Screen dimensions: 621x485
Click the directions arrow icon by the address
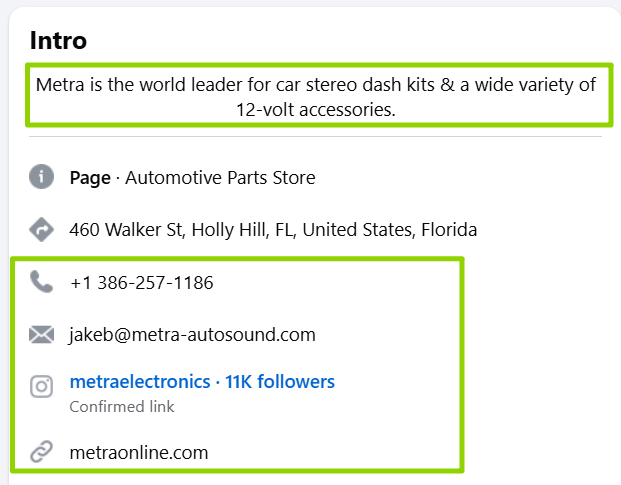(x=41, y=230)
